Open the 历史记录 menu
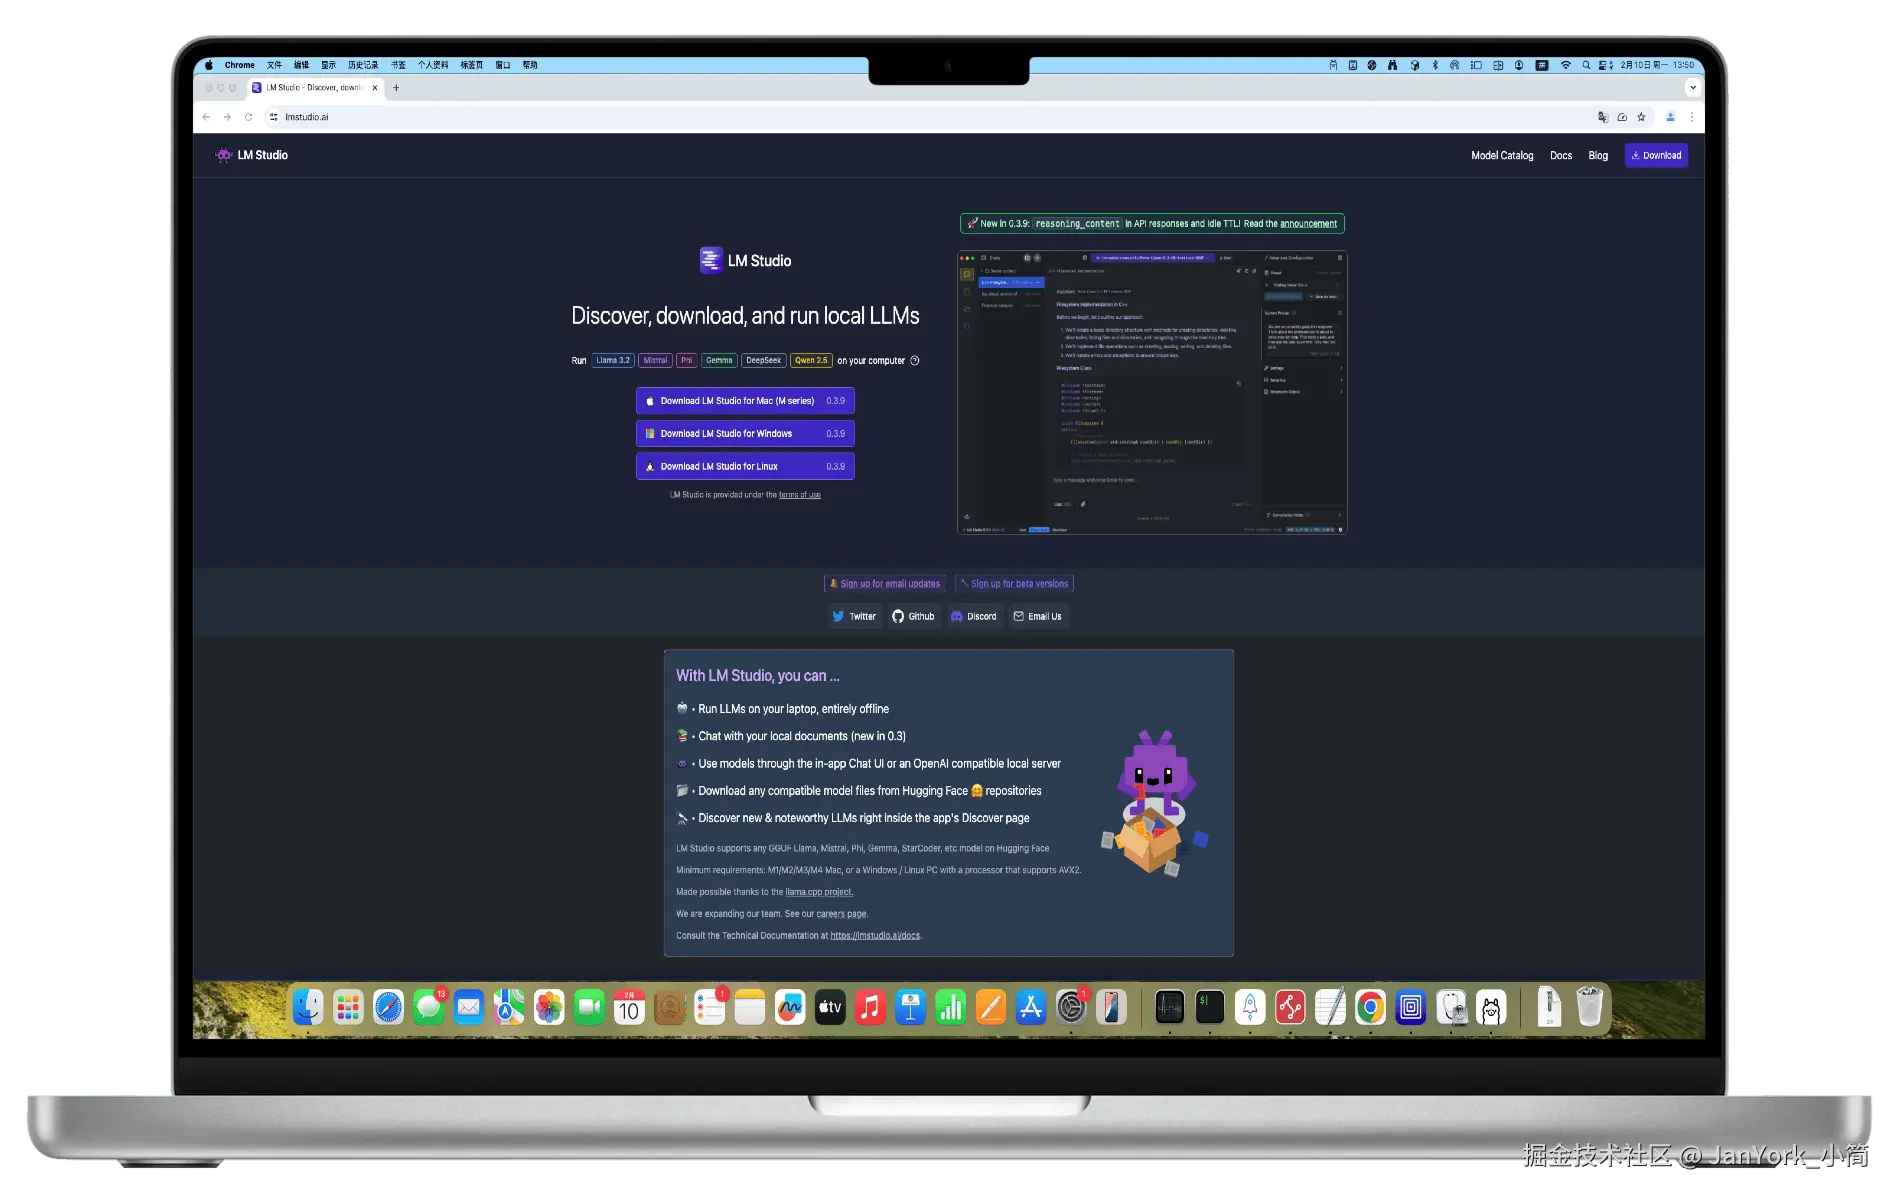Screen dimensions: 1900x1200 click(x=363, y=65)
